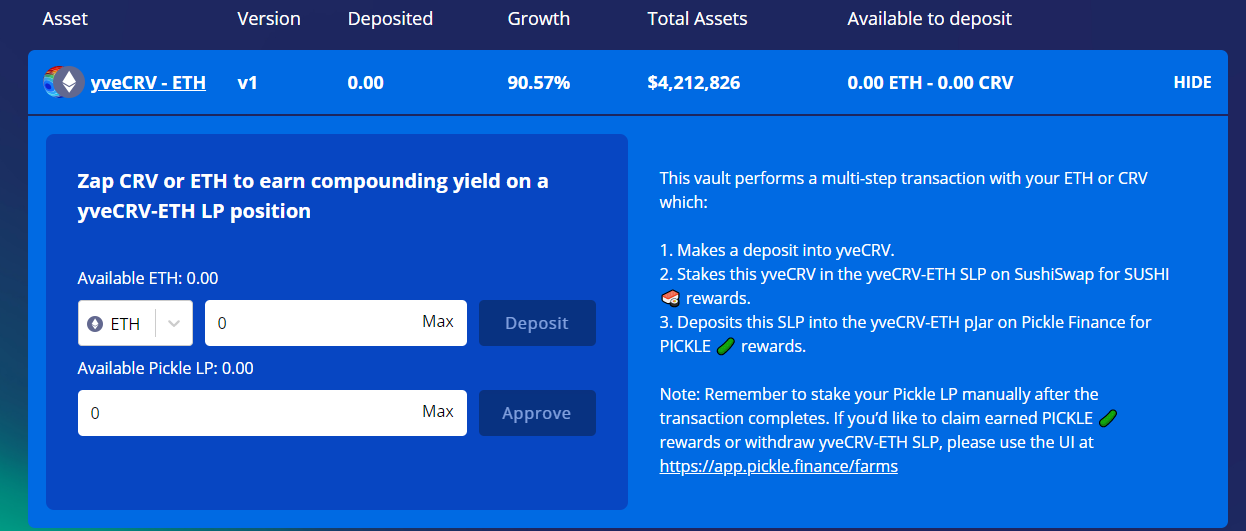Click the sushi emoji icon in step 2
The image size is (1246, 531).
point(670,298)
